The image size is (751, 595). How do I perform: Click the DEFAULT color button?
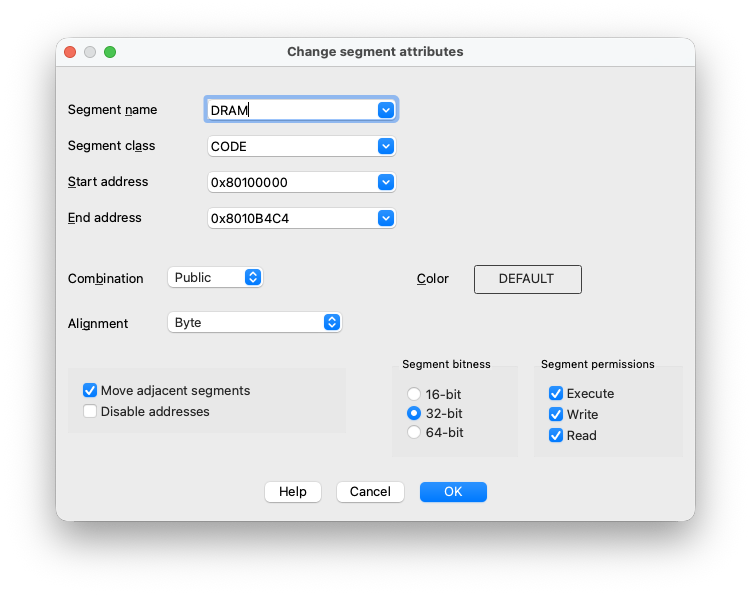point(527,279)
